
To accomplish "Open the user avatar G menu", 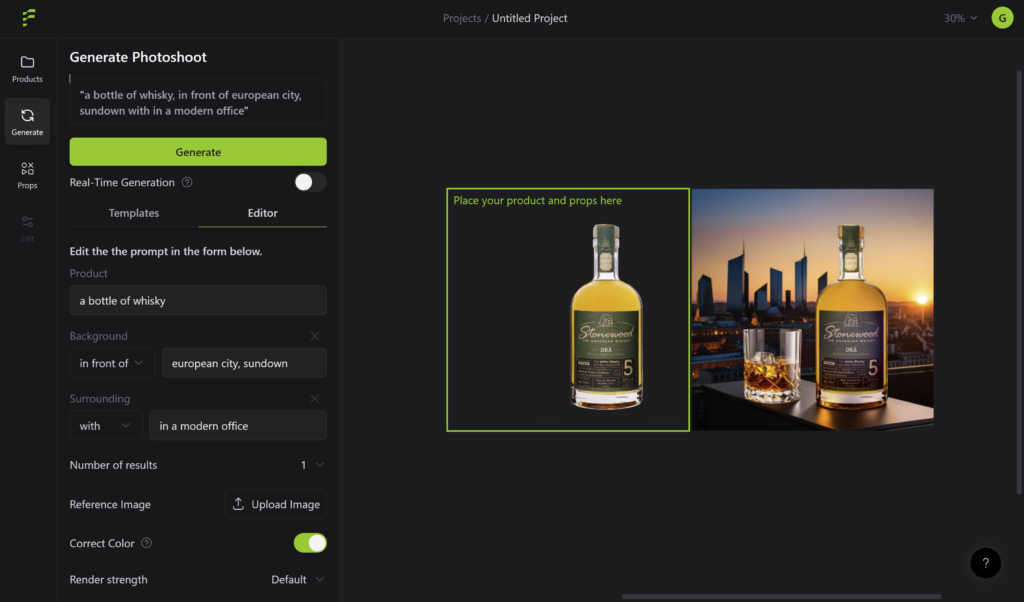I will pos(1002,18).
